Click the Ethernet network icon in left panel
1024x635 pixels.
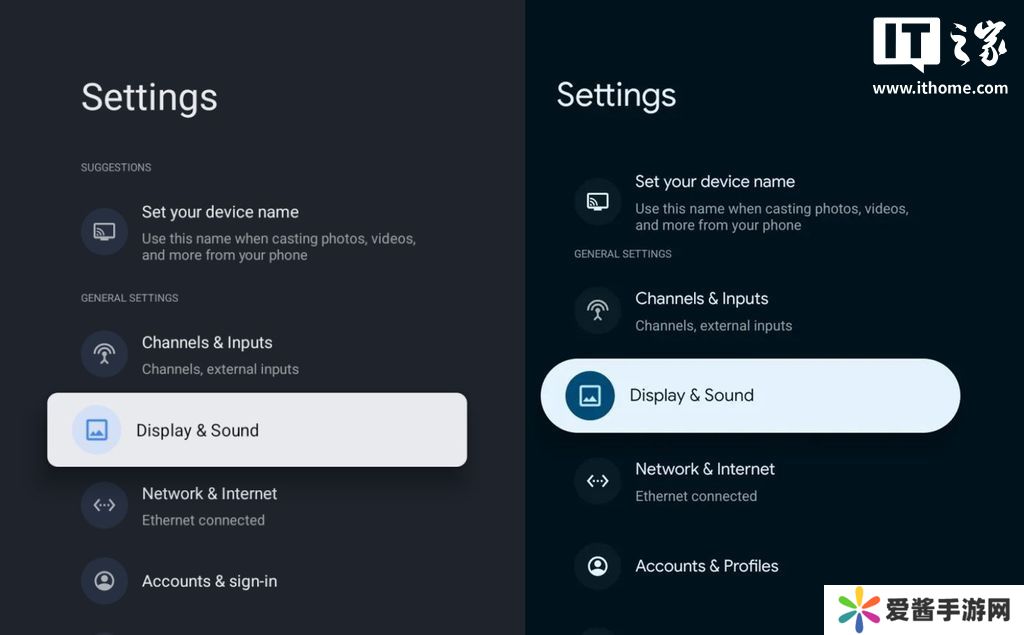(x=104, y=506)
